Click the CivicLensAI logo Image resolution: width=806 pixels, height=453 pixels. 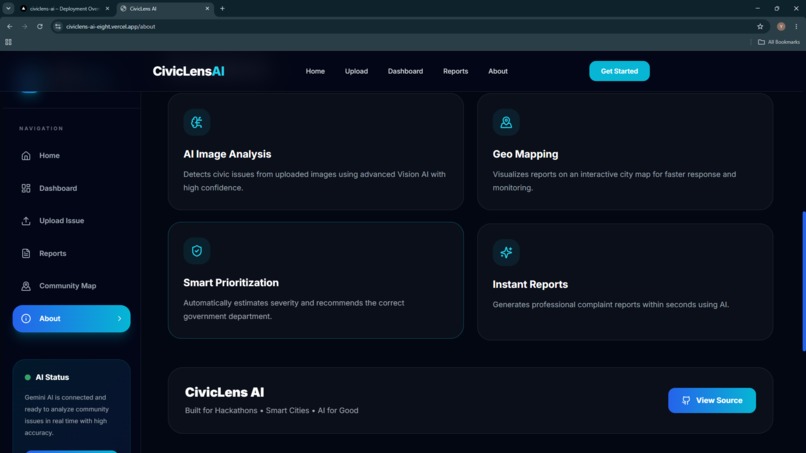coord(188,71)
